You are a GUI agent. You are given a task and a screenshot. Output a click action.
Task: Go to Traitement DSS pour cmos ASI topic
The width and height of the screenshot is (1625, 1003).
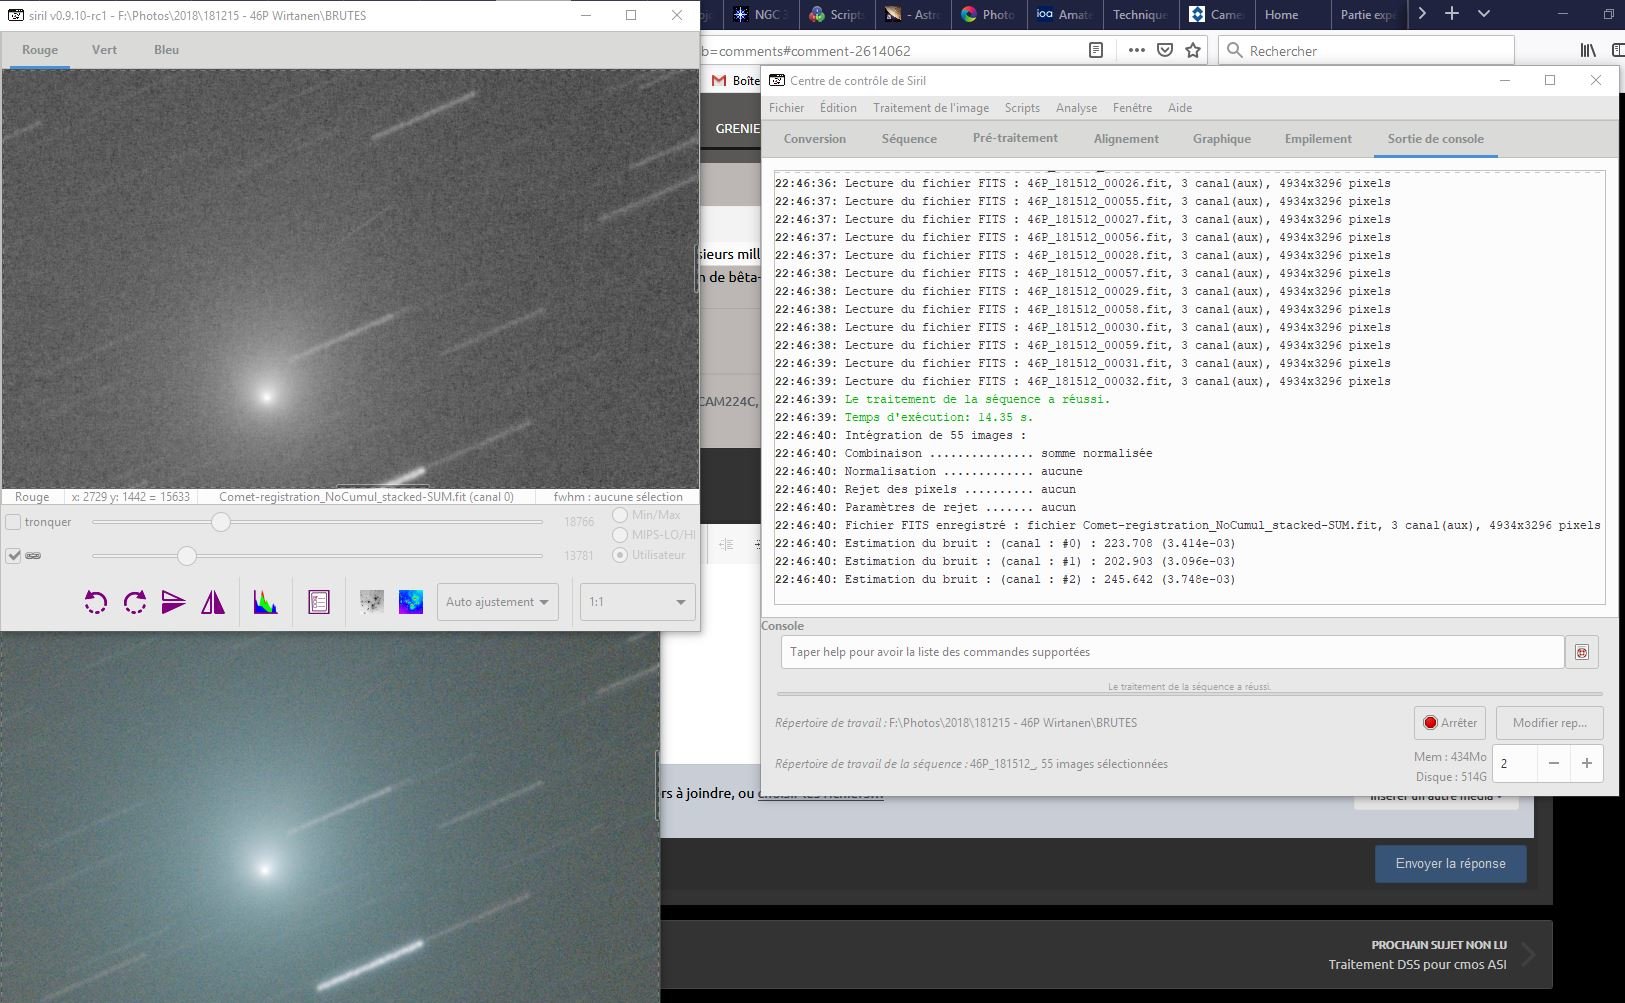1417,965
